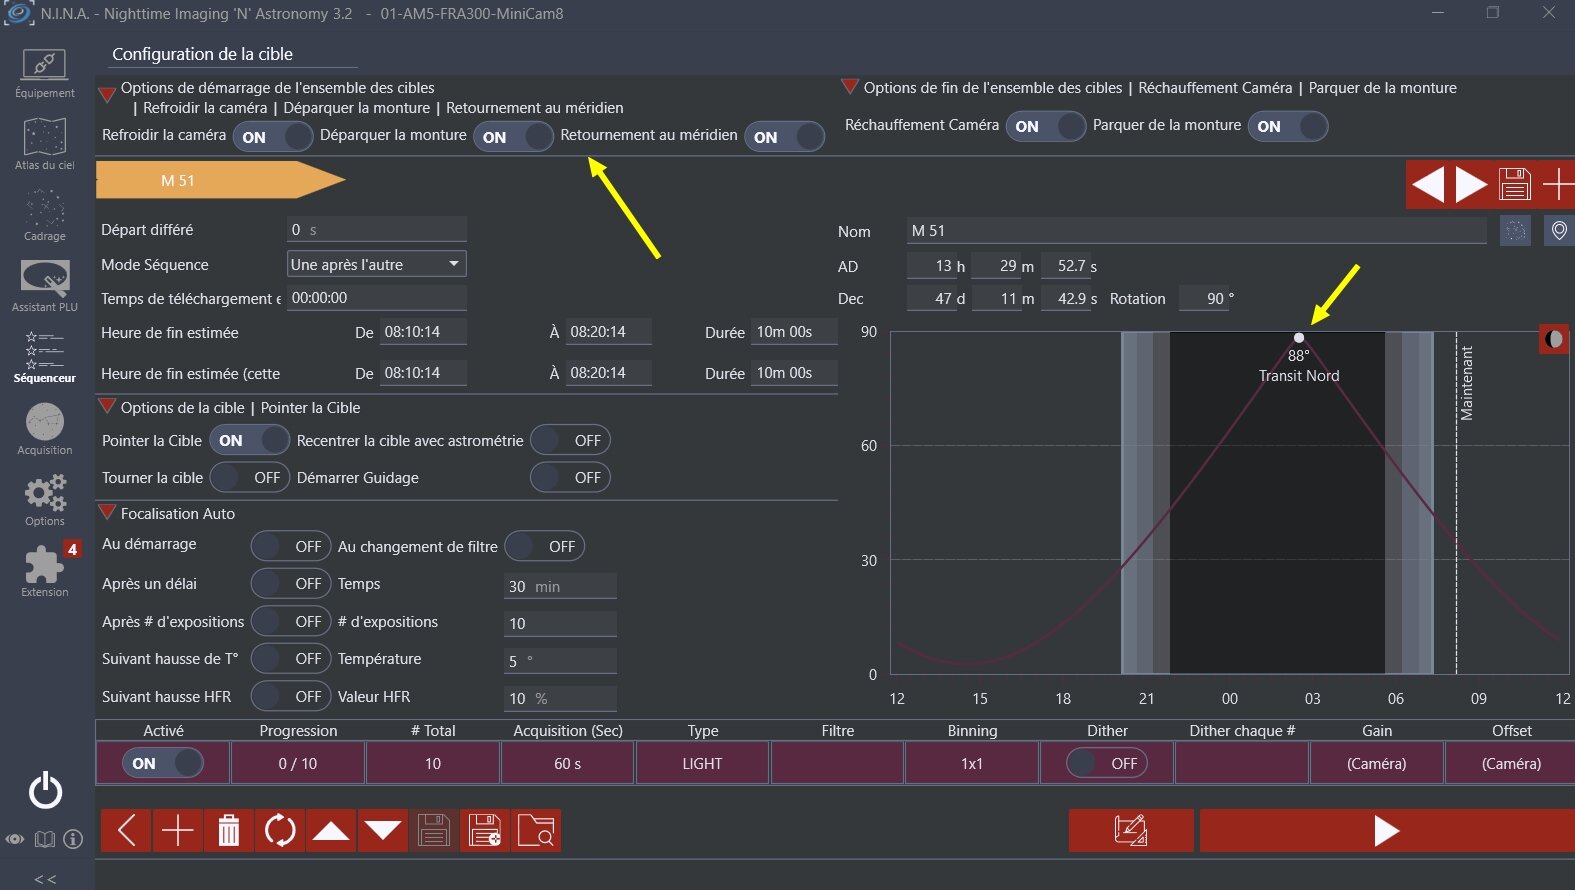This screenshot has width=1575, height=890.
Task: Select the M 51 target tab
Action: point(220,180)
